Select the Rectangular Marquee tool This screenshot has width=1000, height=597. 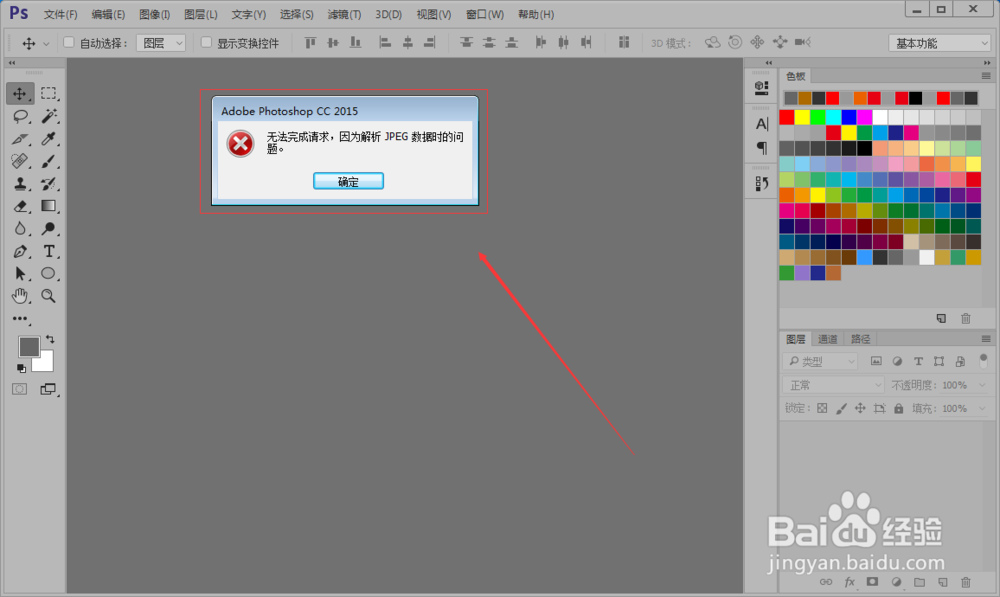[x=48, y=94]
